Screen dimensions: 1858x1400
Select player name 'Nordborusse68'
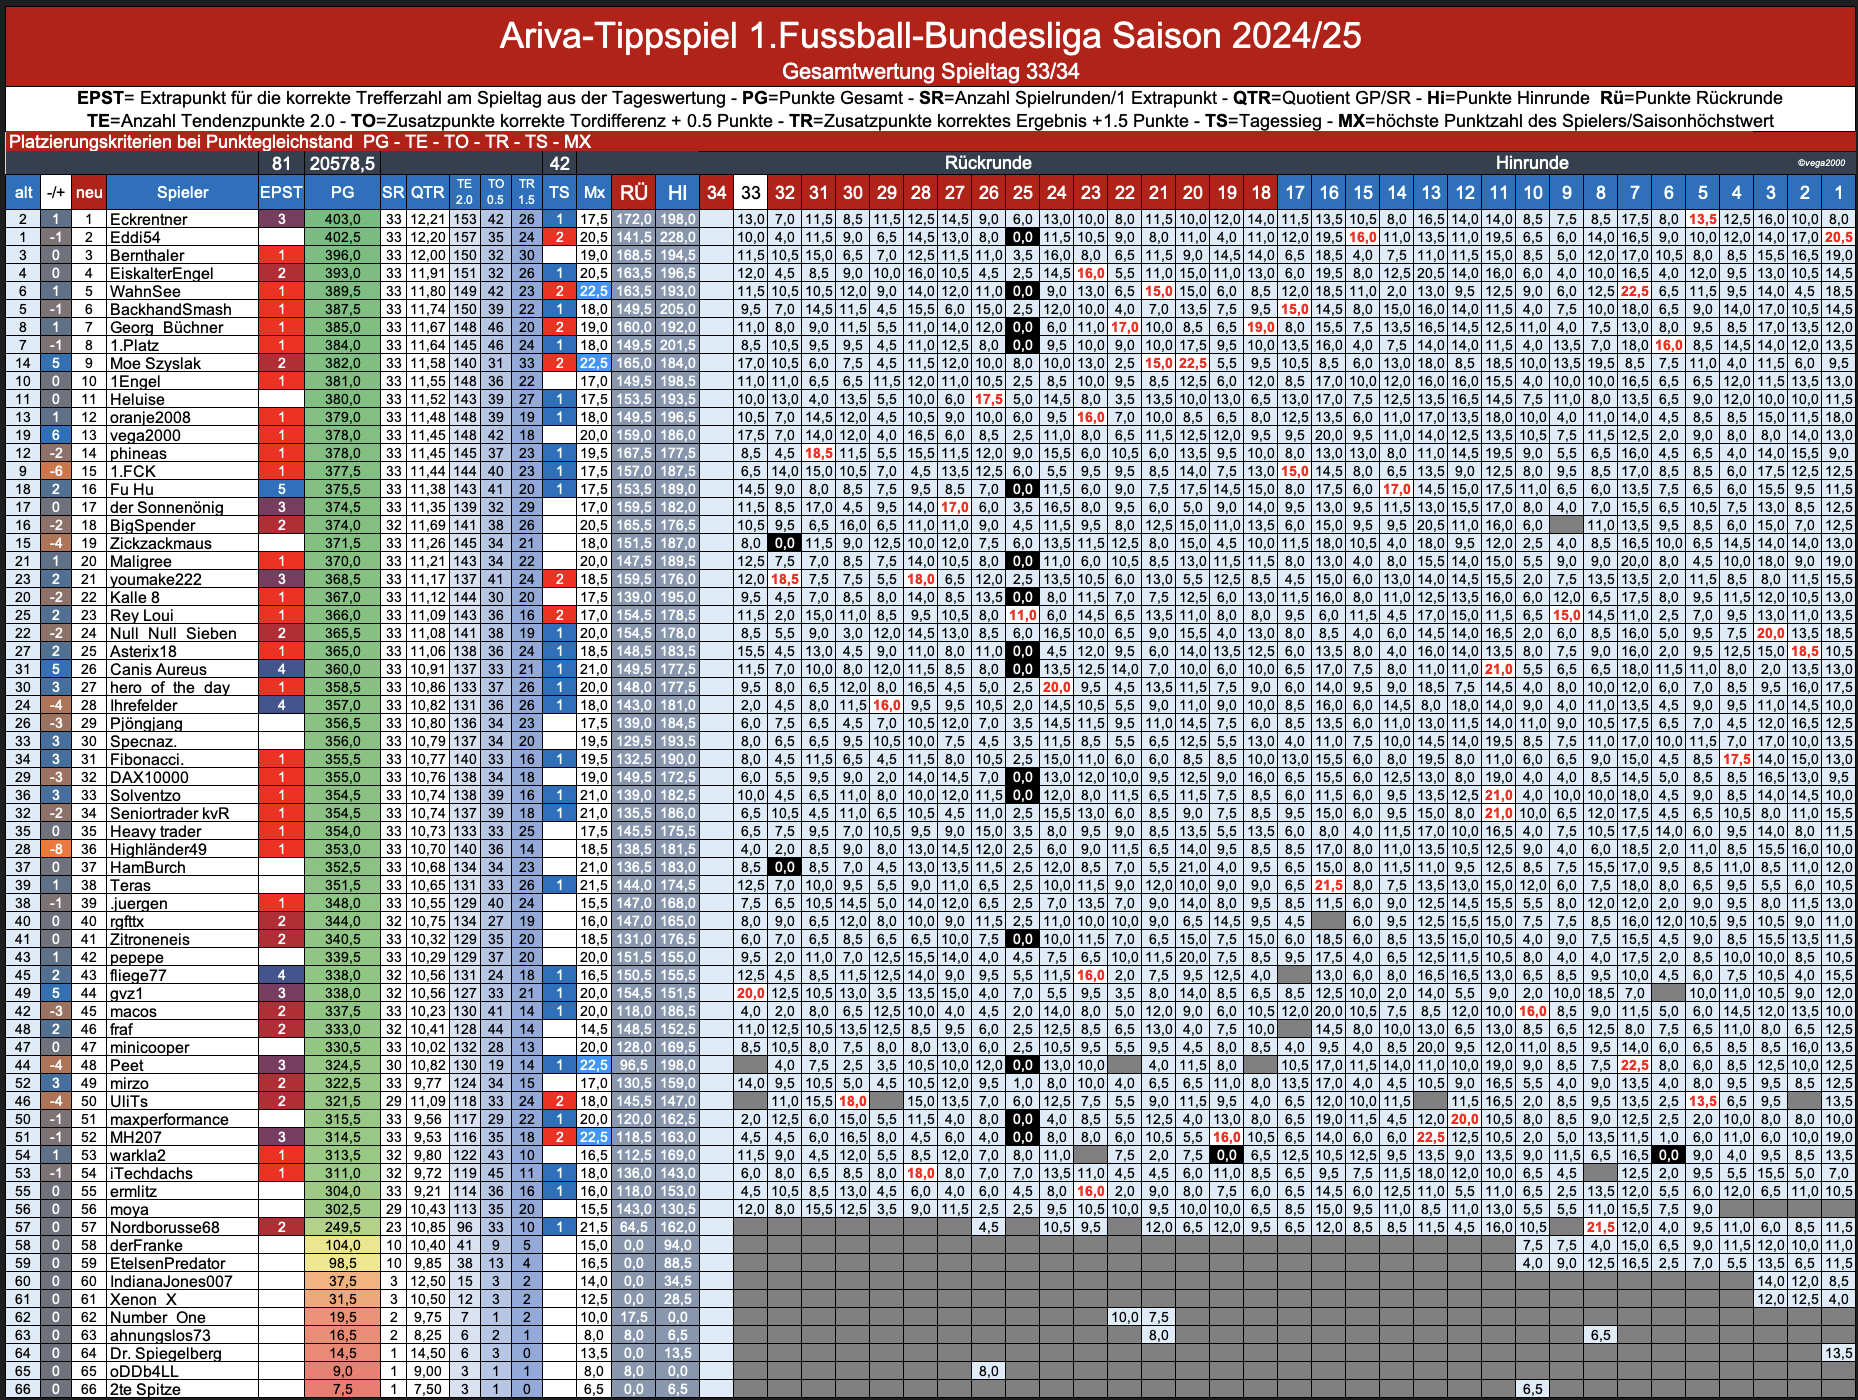coord(164,1227)
